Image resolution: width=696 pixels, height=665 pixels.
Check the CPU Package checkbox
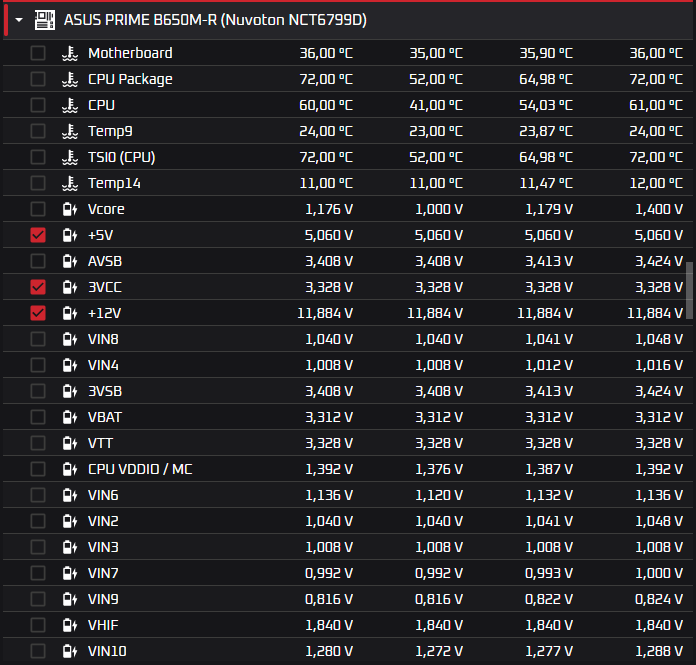coord(38,79)
